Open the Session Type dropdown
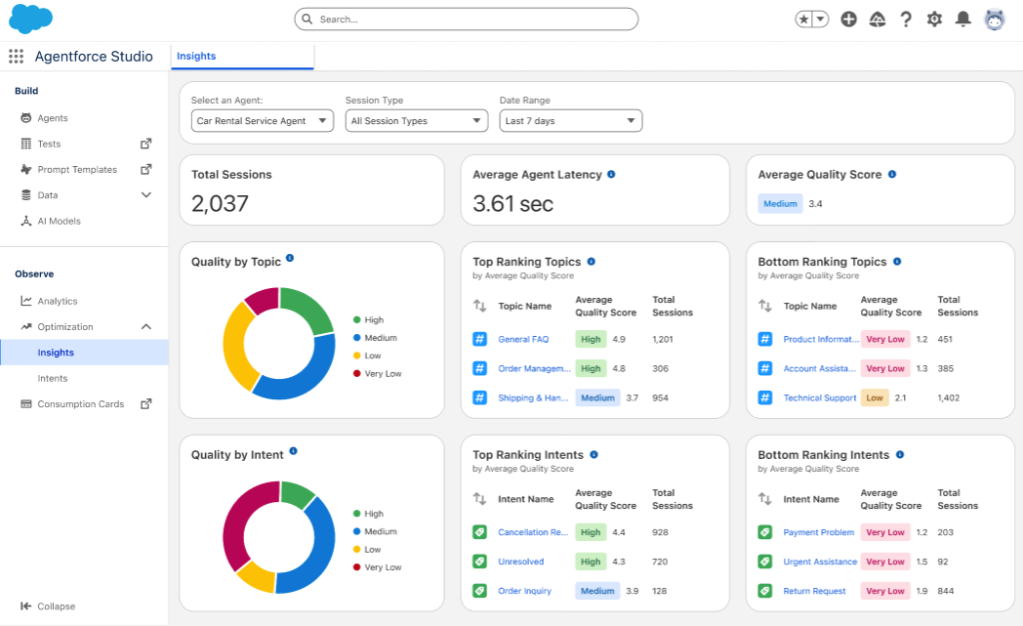This screenshot has width=1023, height=626. coord(416,121)
